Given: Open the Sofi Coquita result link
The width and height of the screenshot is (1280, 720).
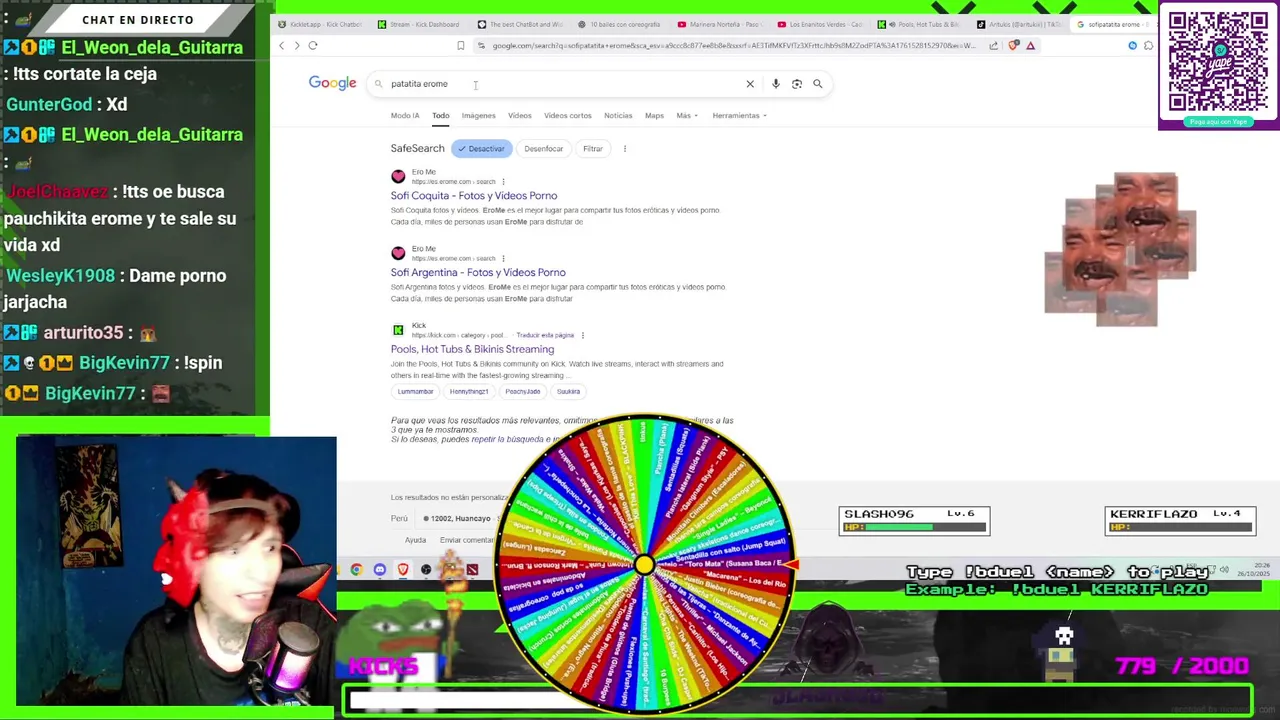Looking at the screenshot, I should click(474, 196).
